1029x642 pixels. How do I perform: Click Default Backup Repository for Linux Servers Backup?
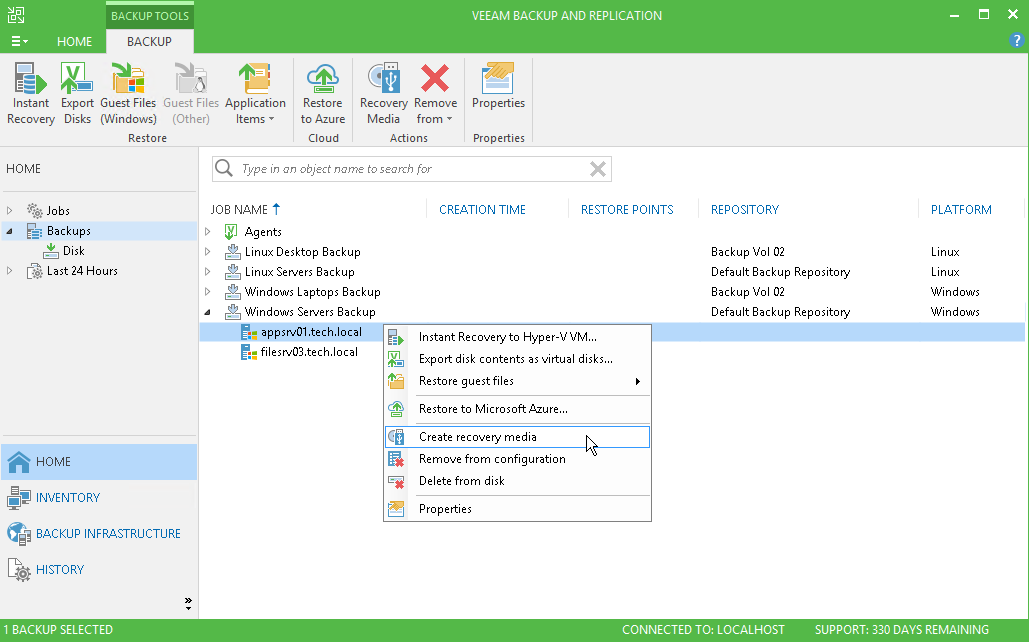click(780, 272)
